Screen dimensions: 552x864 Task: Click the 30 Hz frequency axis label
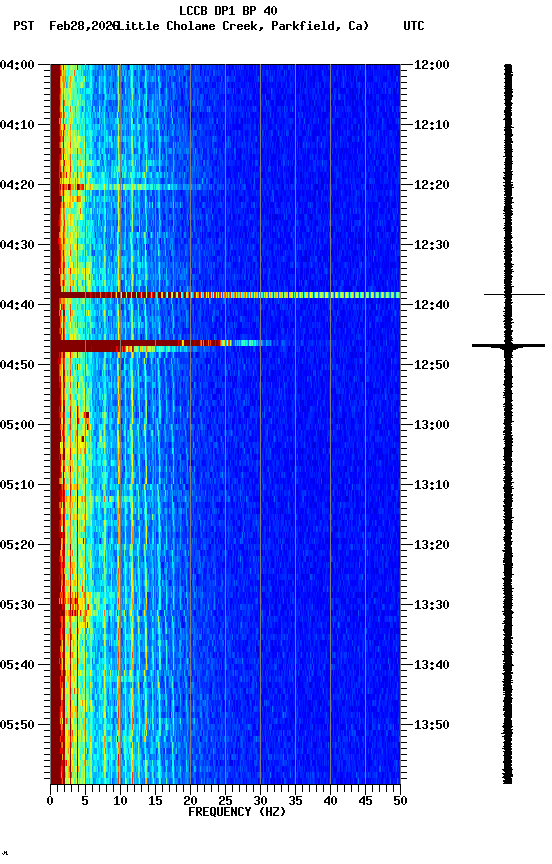[261, 801]
